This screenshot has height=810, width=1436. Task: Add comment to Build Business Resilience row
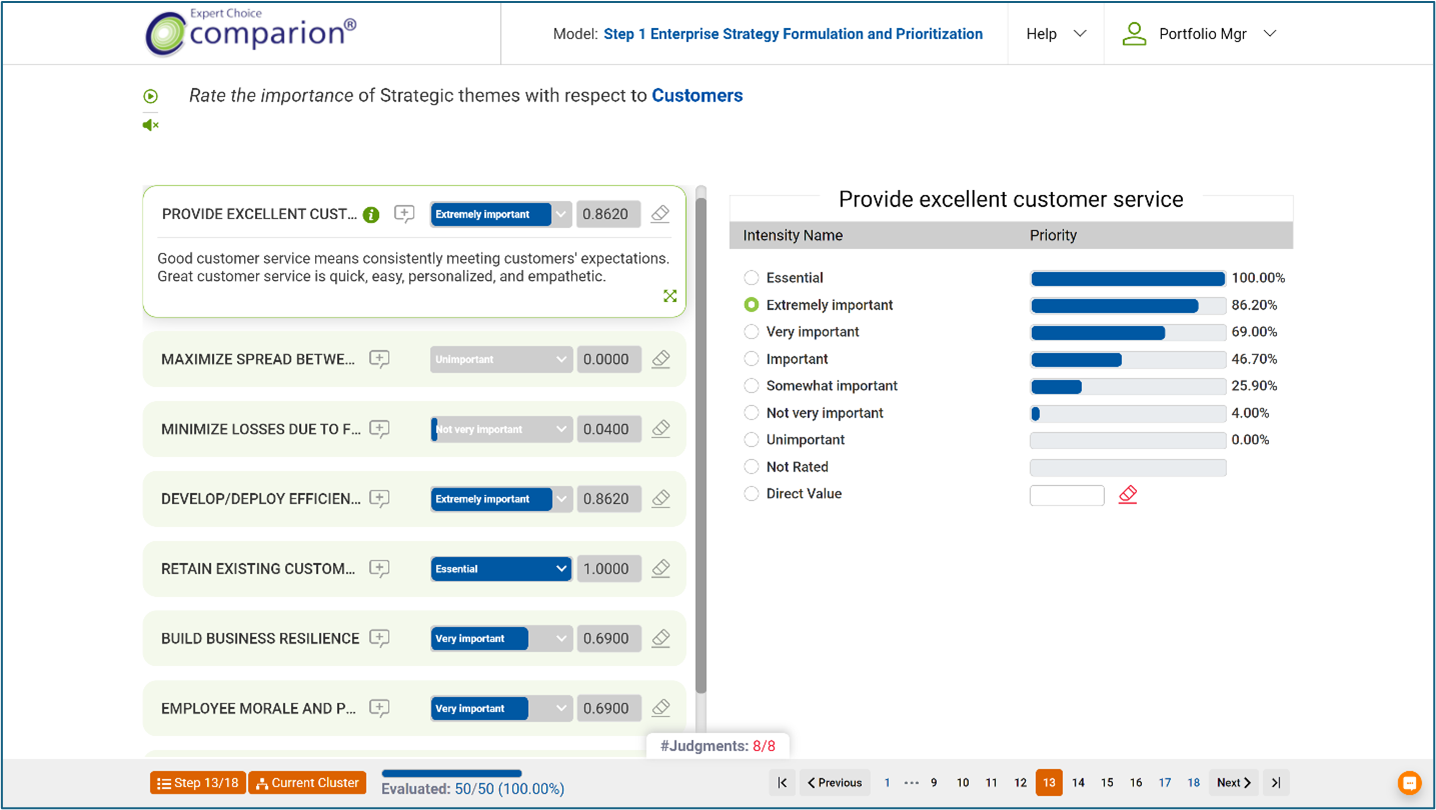tap(379, 638)
